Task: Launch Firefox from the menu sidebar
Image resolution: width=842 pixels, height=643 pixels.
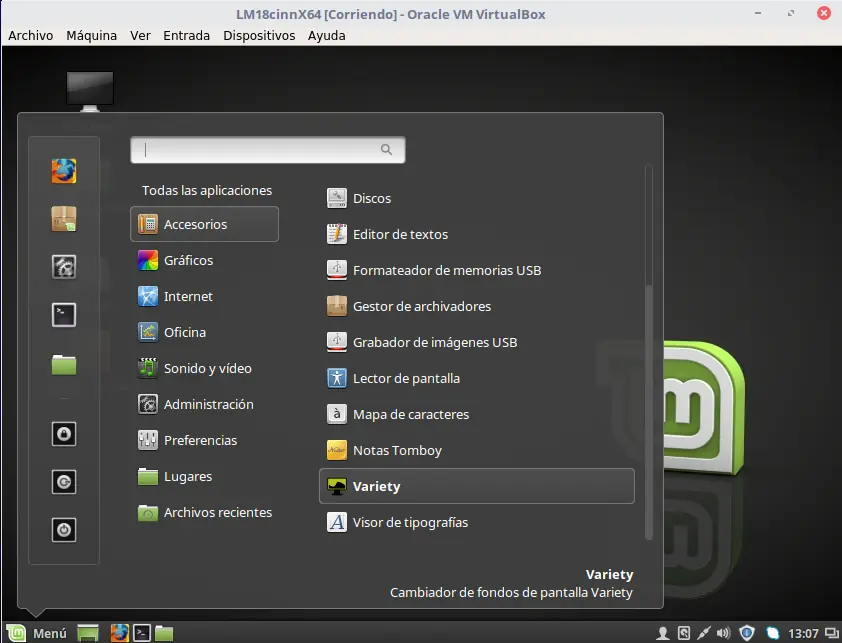Action: [64, 170]
